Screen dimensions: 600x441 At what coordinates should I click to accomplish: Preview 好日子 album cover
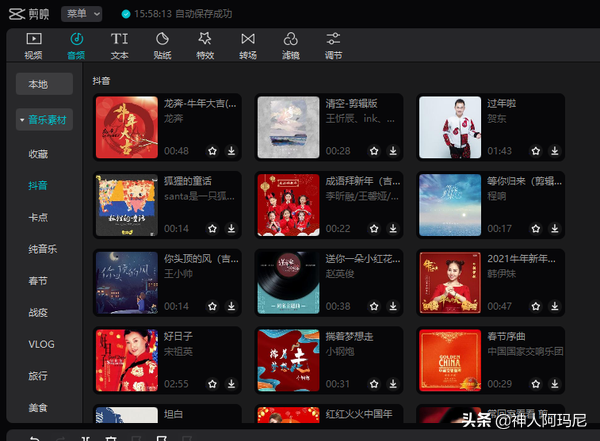(x=127, y=360)
